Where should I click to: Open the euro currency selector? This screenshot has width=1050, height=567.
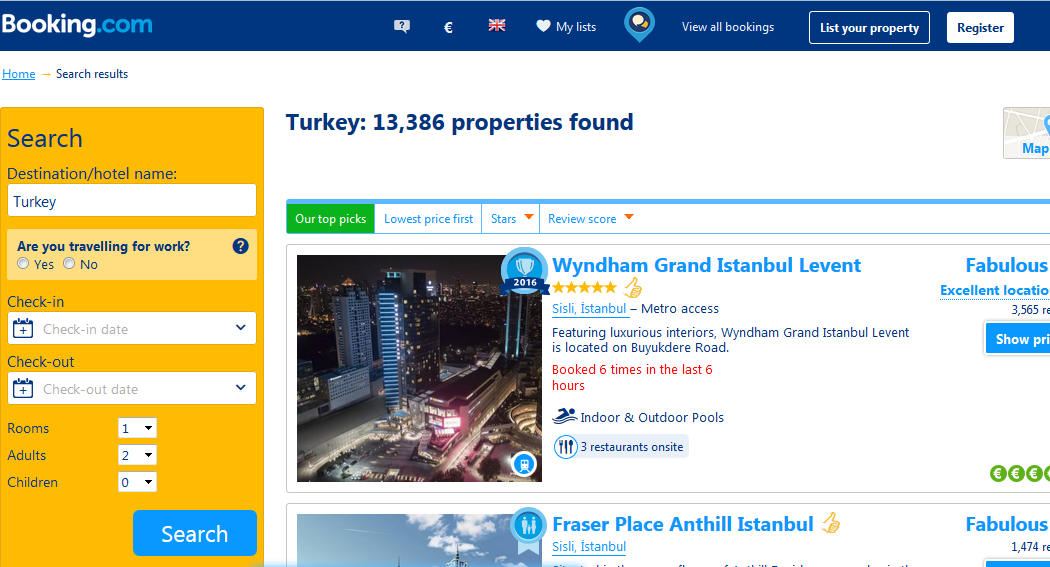[449, 27]
